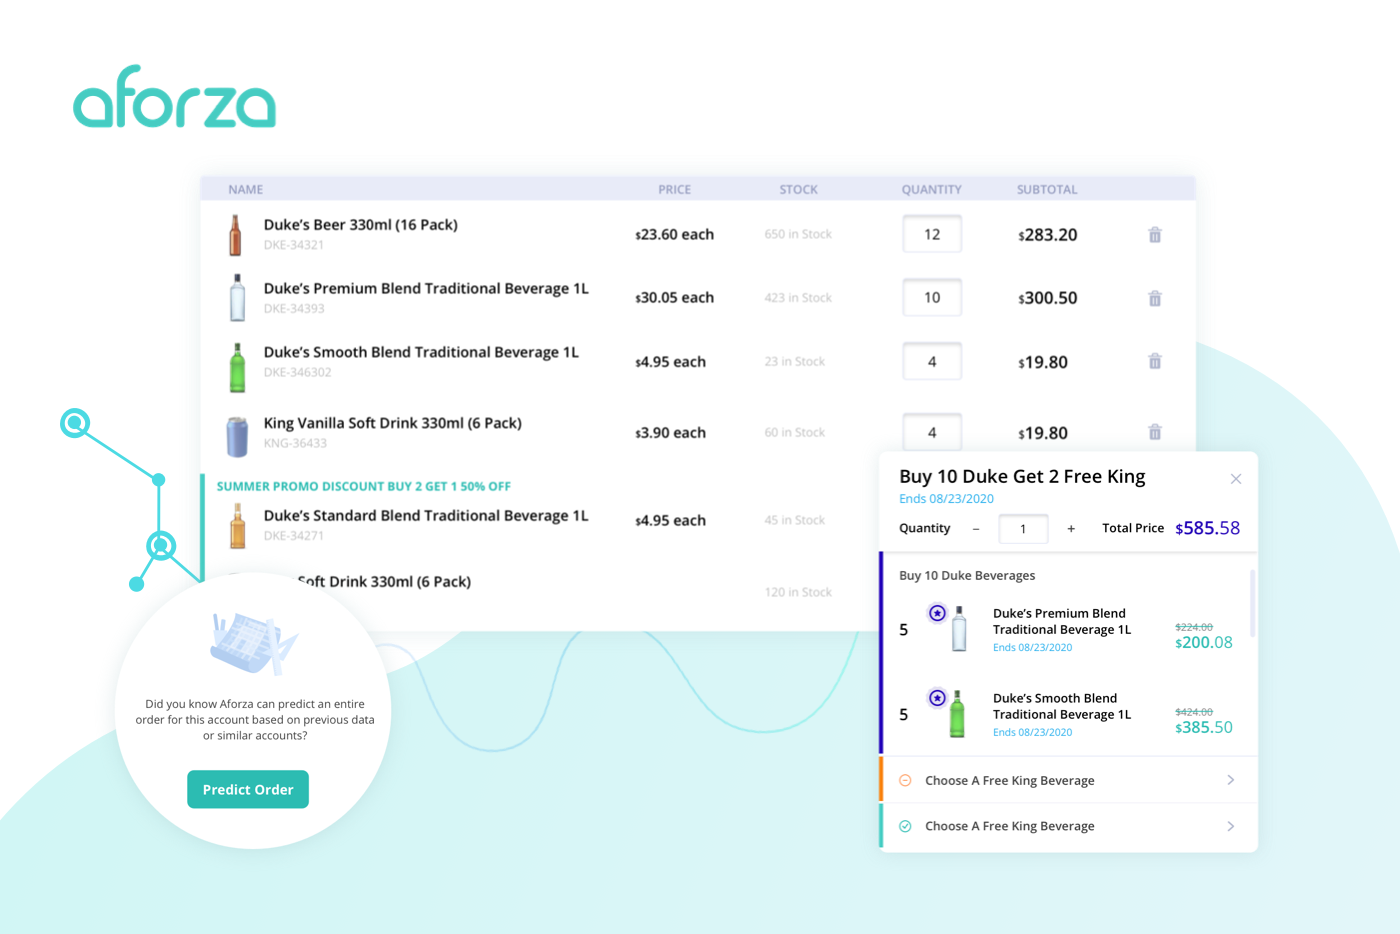The height and width of the screenshot is (934, 1400).
Task: Close the Buy 10 Duke promo popup
Action: [x=1235, y=479]
